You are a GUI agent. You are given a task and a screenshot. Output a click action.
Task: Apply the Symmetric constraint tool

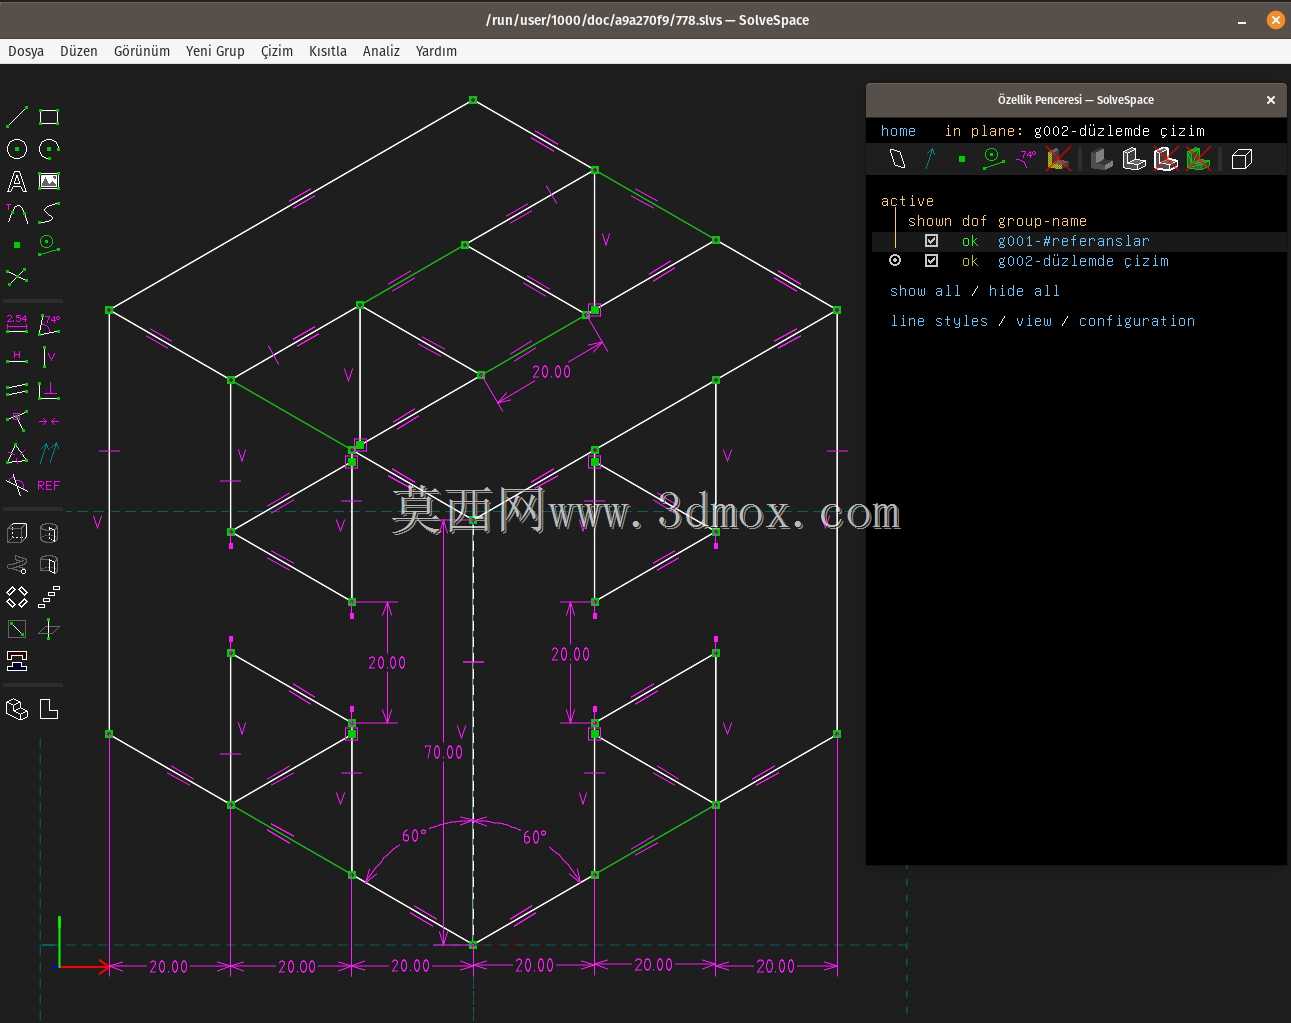[49, 421]
